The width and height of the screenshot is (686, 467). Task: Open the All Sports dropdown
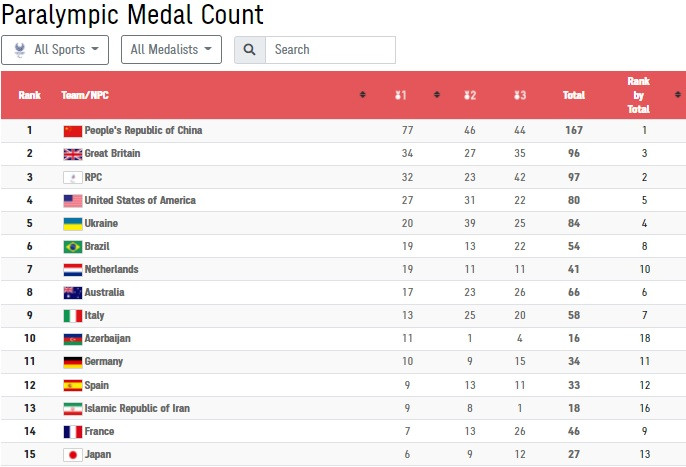tap(55, 50)
